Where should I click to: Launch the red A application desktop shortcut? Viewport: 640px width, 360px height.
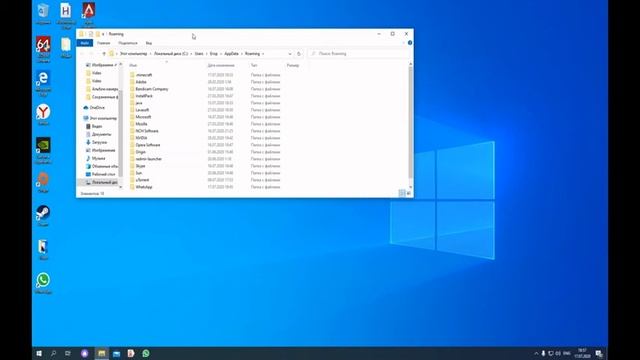point(89,13)
